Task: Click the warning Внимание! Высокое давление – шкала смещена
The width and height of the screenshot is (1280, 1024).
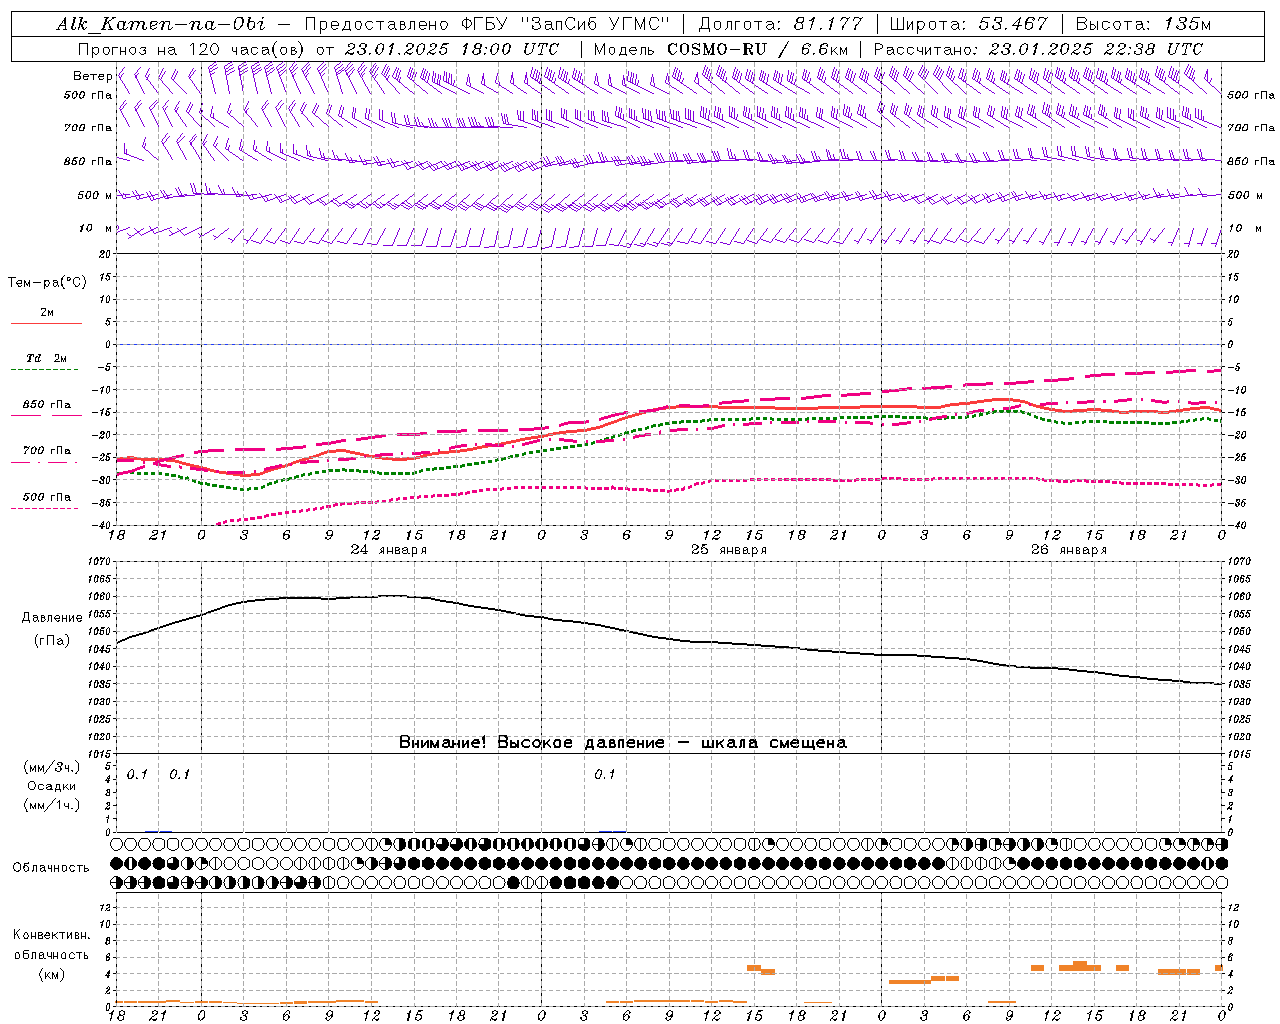Action: (622, 743)
